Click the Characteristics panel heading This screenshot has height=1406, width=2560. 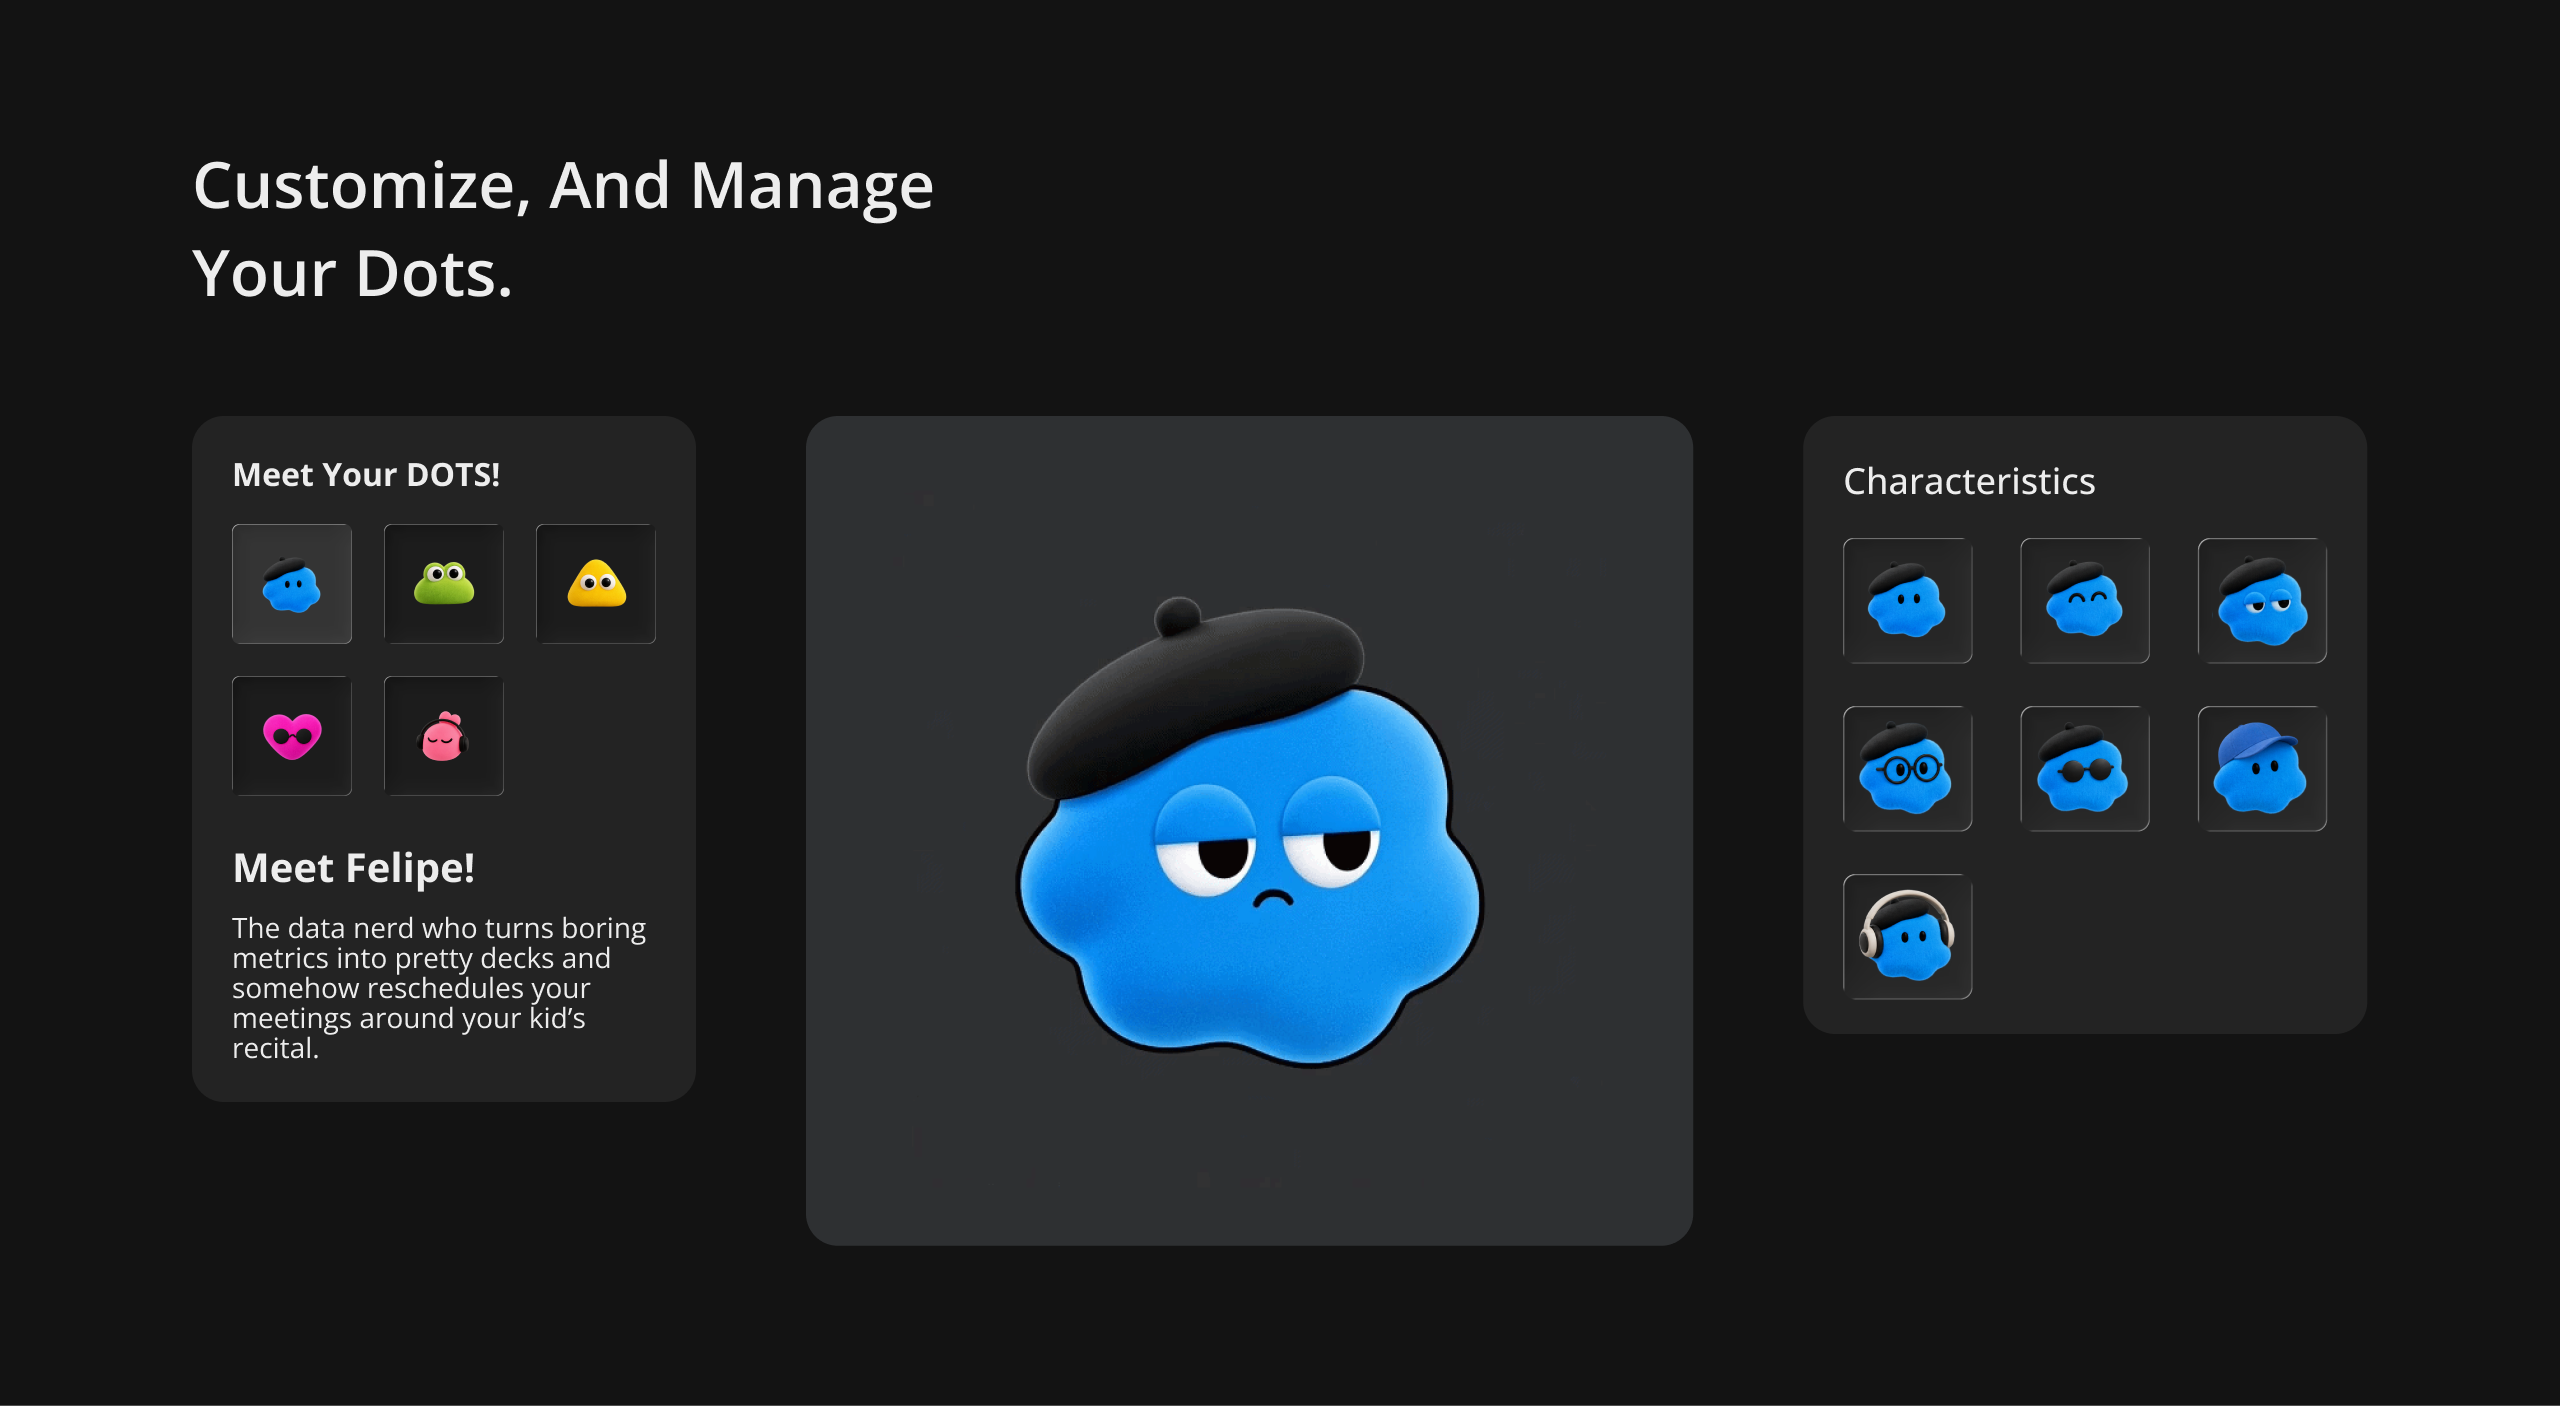1969,482
